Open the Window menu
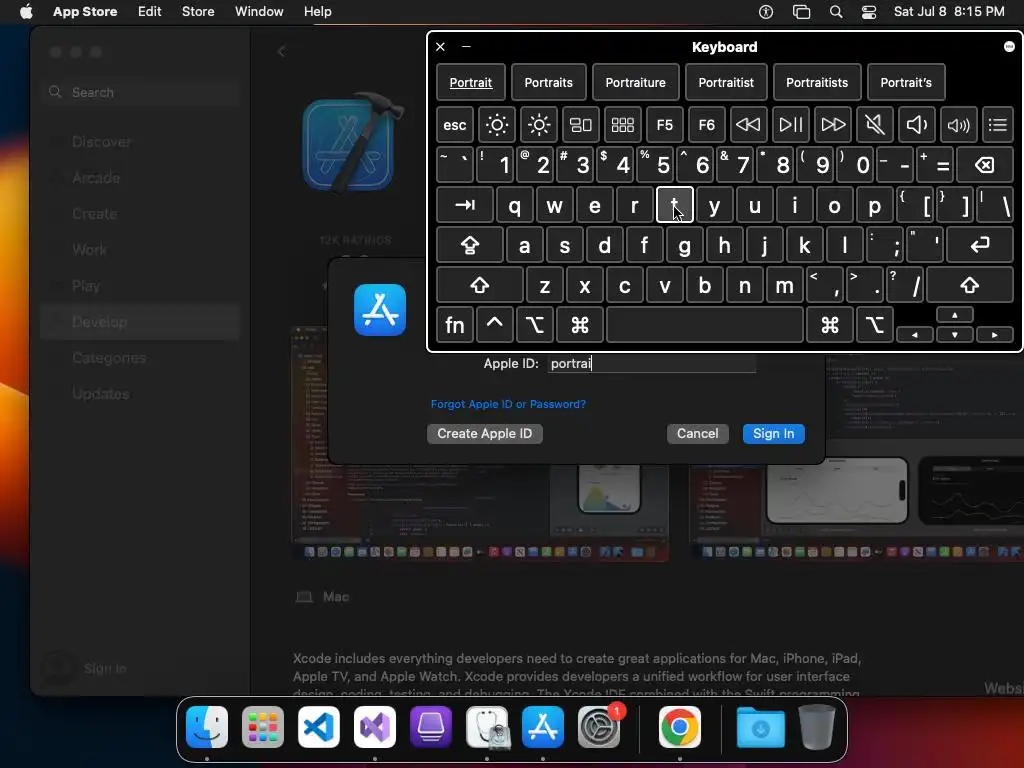The width and height of the screenshot is (1024, 768). pos(259,12)
